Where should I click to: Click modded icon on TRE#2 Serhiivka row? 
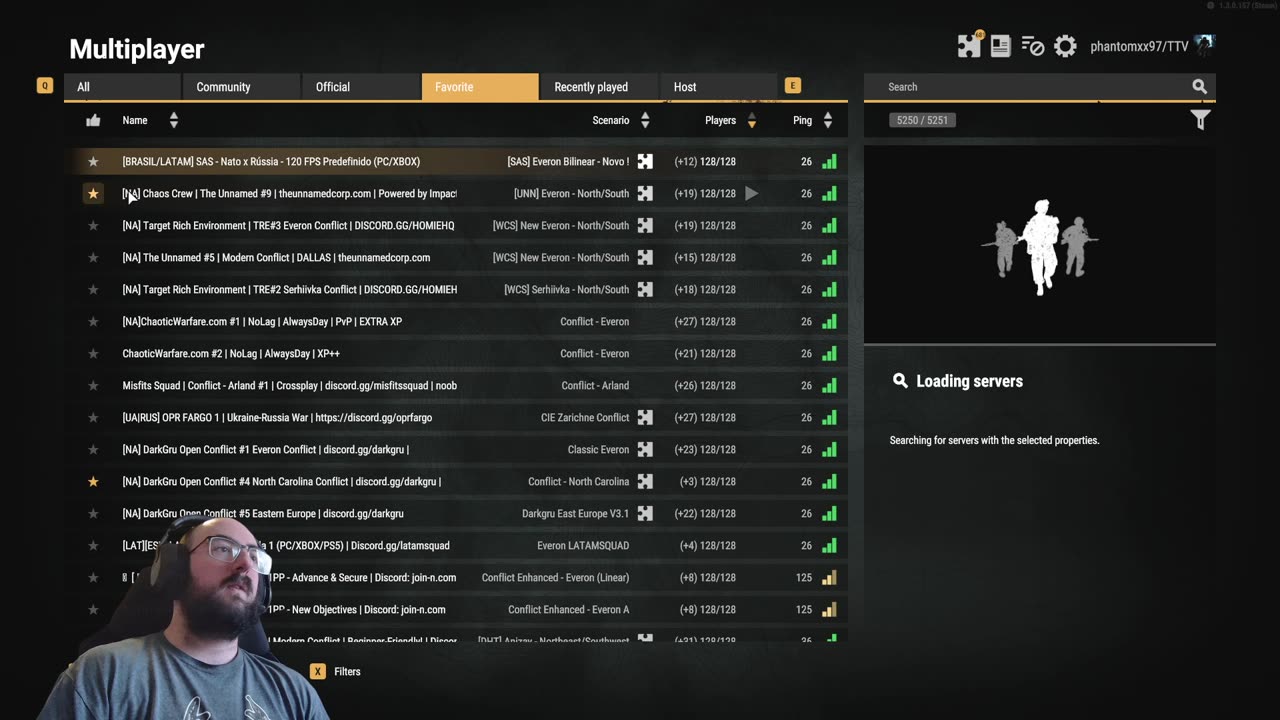pyautogui.click(x=645, y=289)
